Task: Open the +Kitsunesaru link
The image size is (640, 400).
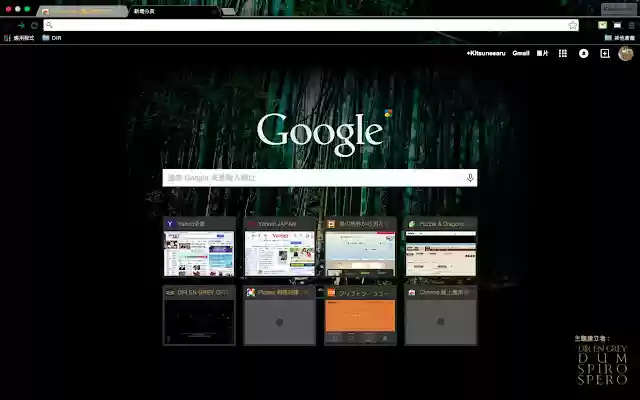Action: coord(486,53)
